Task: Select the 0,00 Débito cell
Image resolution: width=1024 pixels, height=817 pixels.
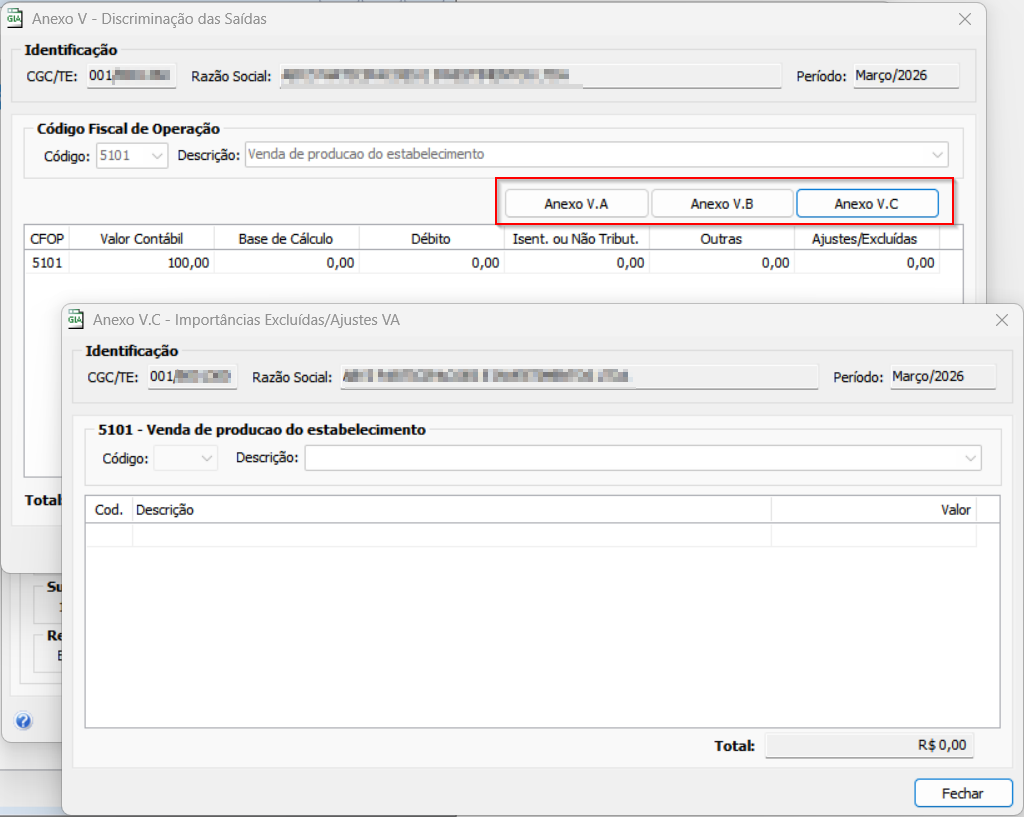Action: point(432,263)
